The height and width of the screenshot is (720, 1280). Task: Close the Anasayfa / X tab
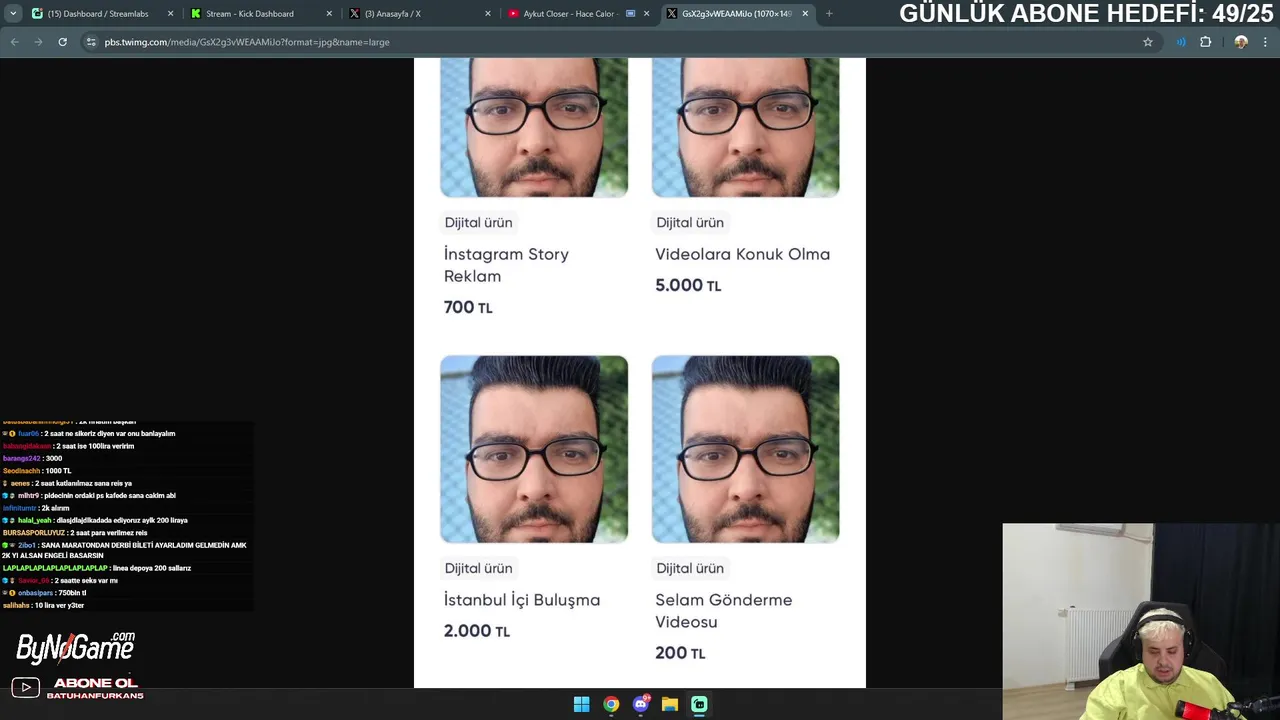click(x=488, y=14)
